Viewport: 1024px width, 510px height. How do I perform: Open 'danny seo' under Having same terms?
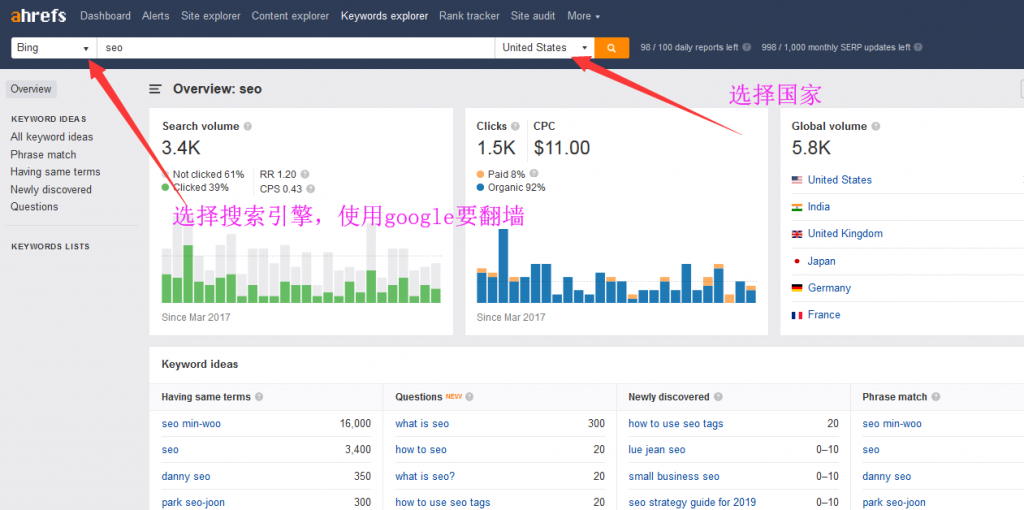coord(186,477)
